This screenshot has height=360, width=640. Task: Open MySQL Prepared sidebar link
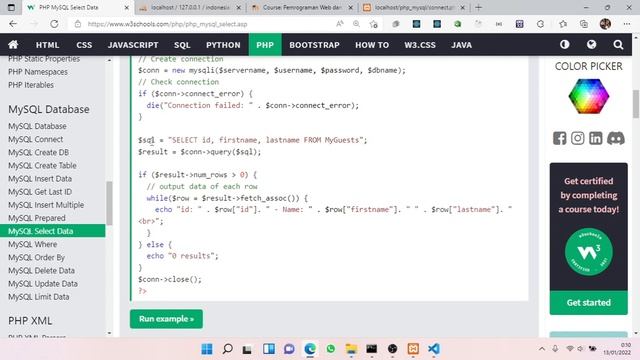(x=37, y=218)
